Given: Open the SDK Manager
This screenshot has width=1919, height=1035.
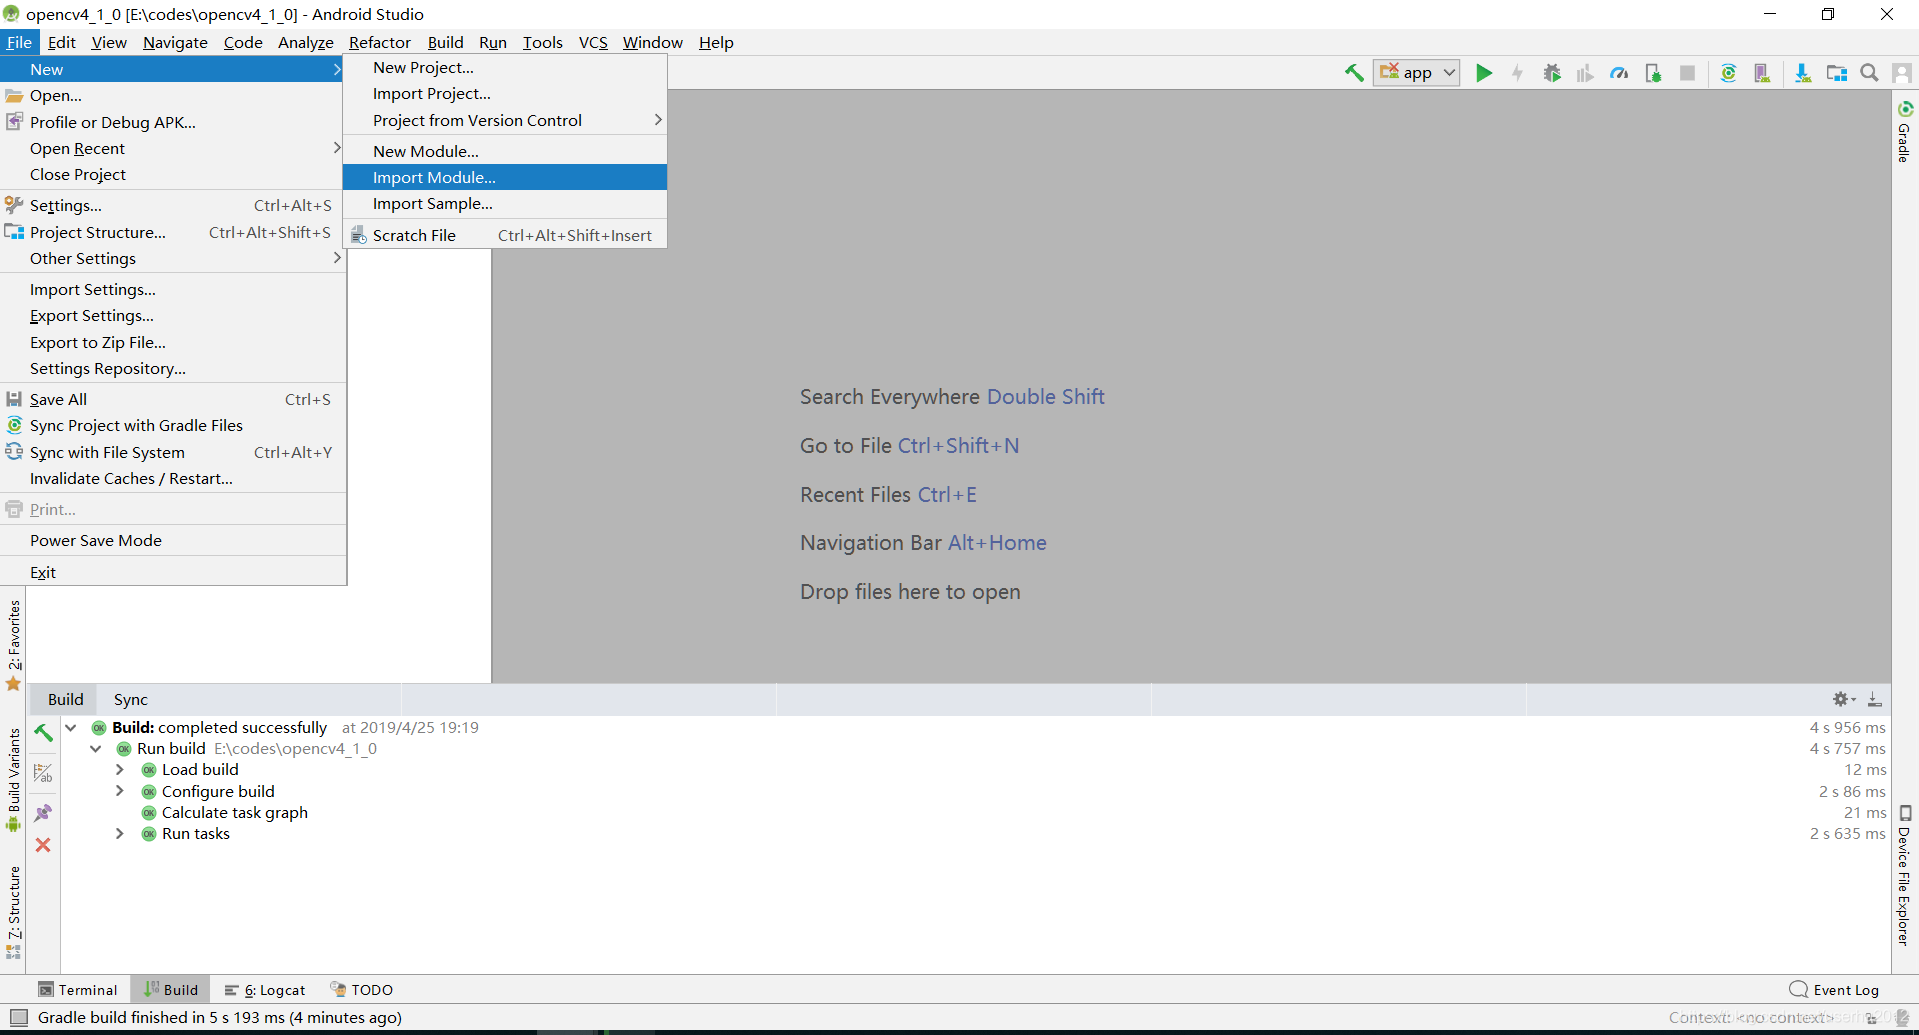Looking at the screenshot, I should click(1801, 72).
